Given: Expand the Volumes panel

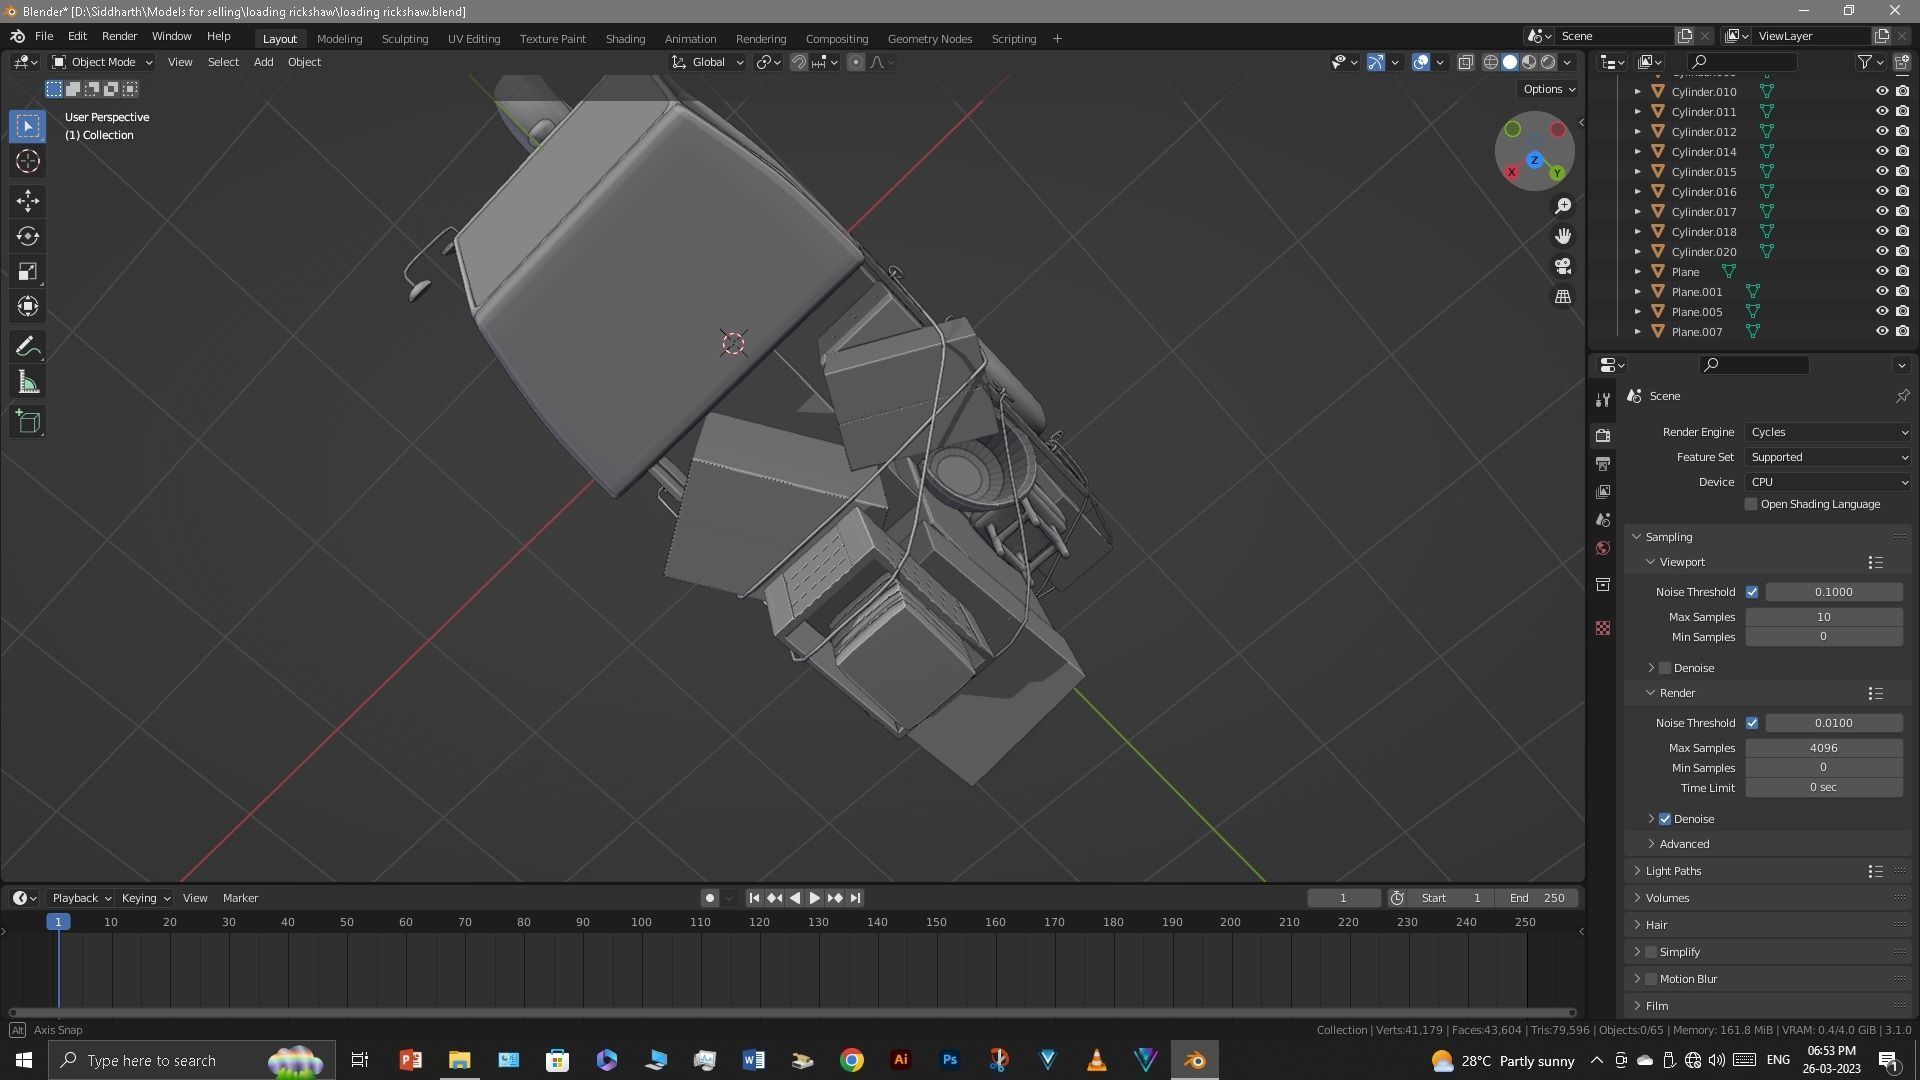Looking at the screenshot, I should point(1666,898).
